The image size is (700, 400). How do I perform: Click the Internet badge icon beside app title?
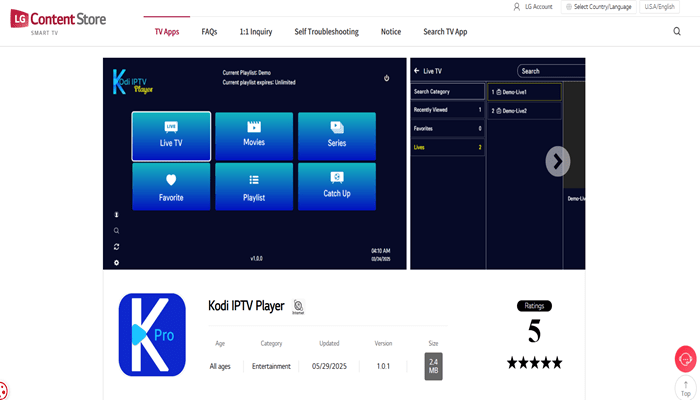coord(298,306)
